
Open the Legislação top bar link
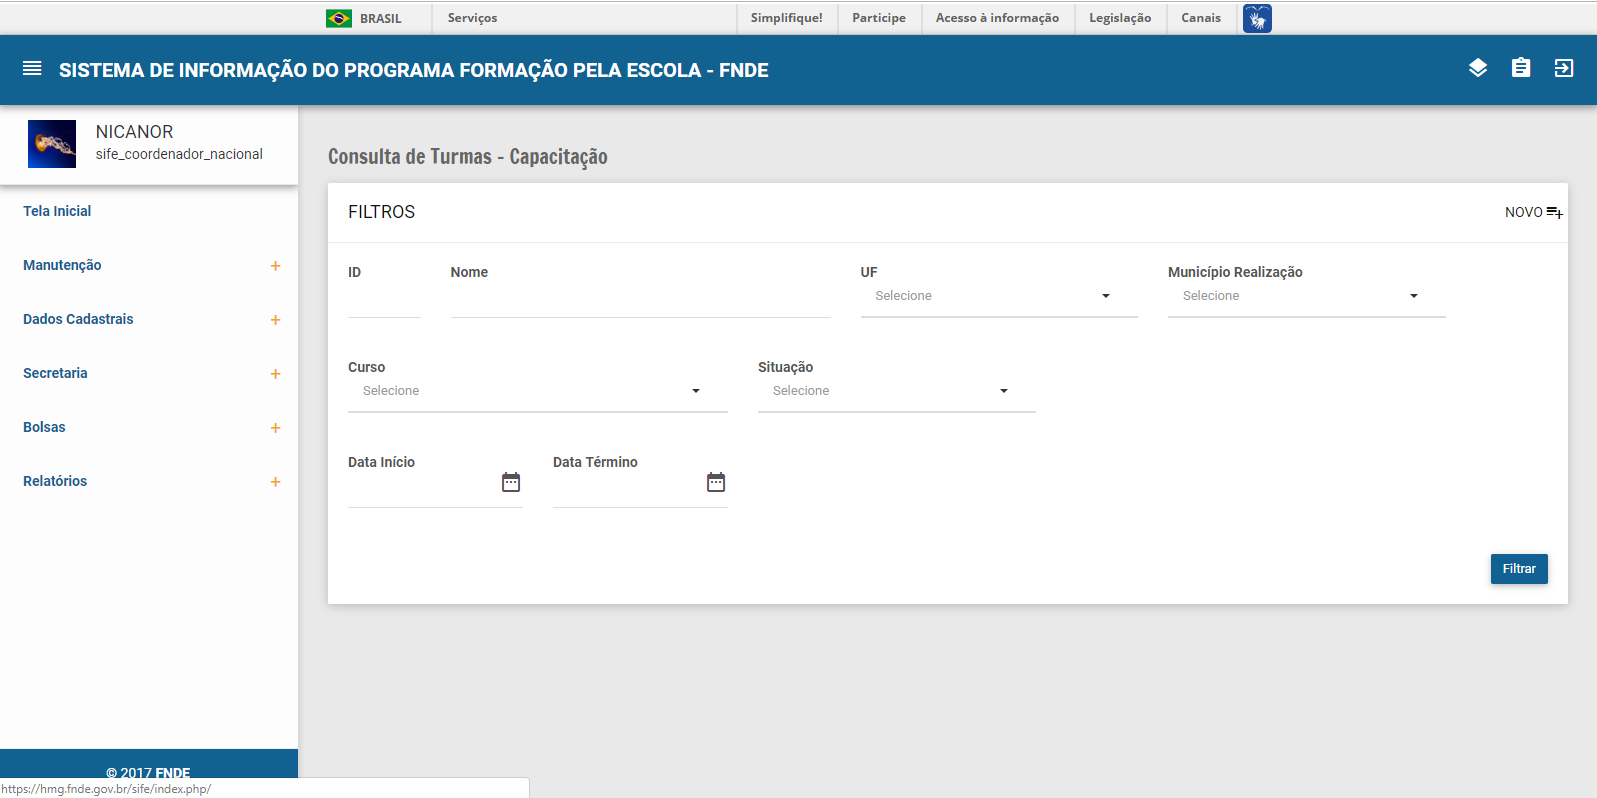point(1119,18)
